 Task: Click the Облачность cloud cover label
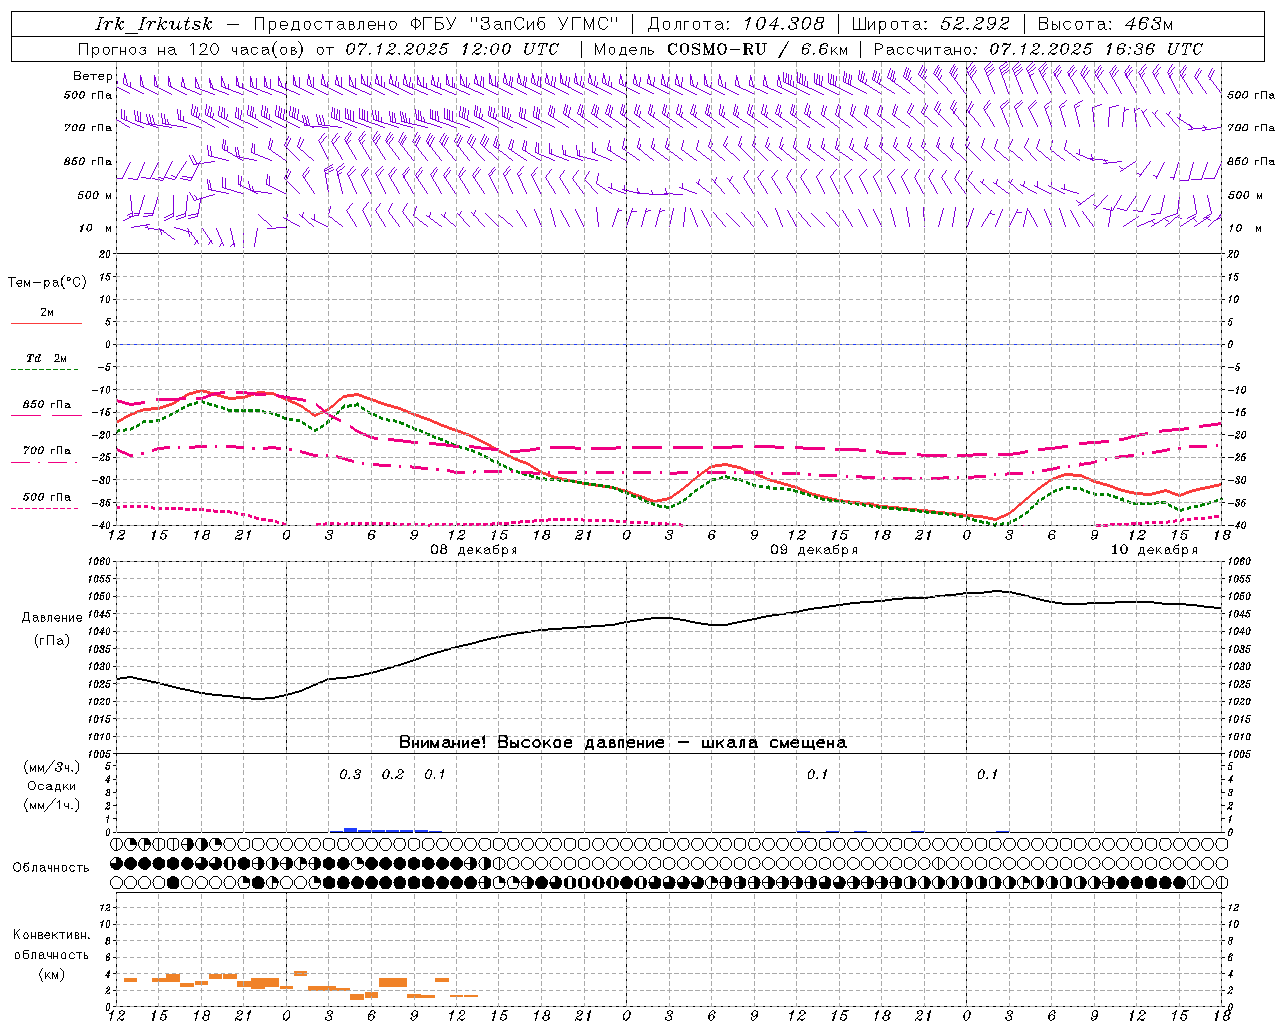(x=51, y=867)
